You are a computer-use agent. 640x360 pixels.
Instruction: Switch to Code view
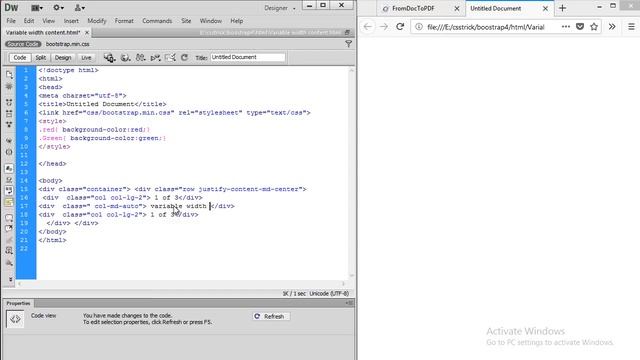(x=20, y=58)
